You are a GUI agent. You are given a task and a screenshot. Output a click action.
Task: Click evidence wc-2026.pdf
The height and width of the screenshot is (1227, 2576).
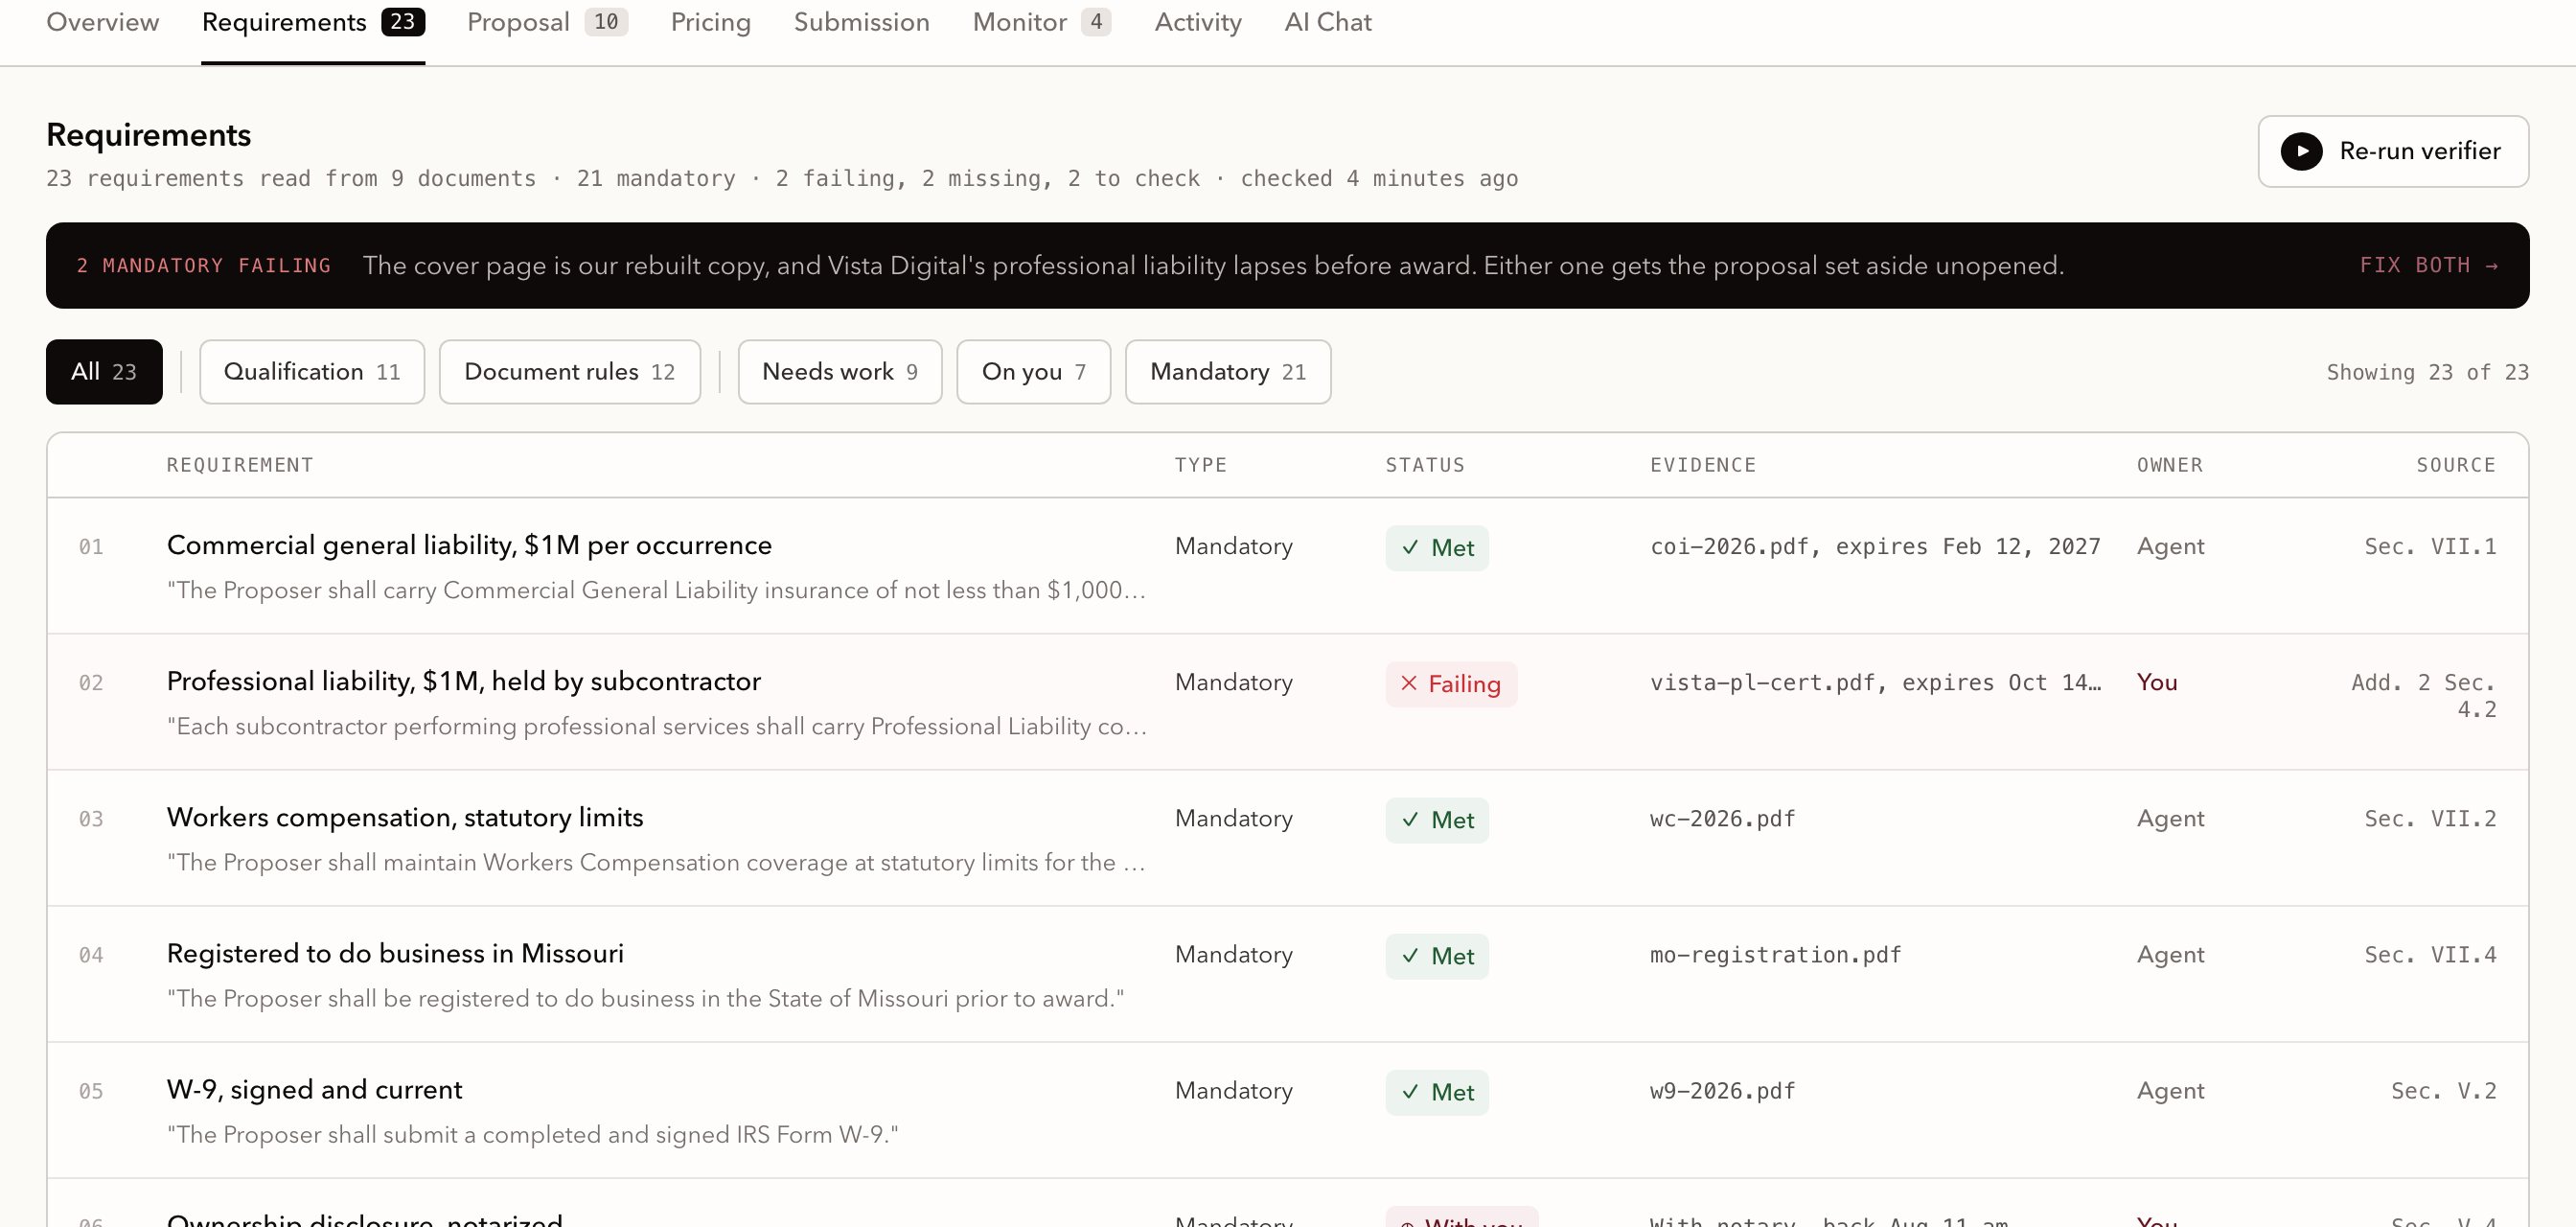coord(1722,819)
